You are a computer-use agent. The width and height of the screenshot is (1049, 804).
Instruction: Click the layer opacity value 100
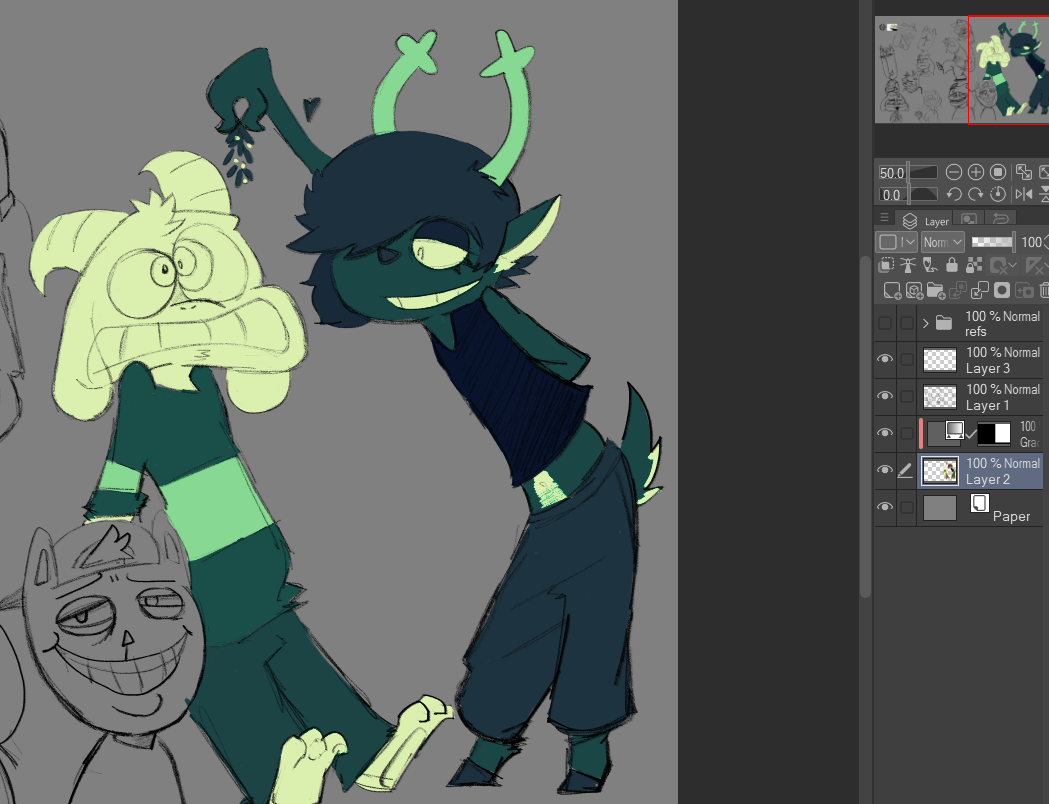1031,242
